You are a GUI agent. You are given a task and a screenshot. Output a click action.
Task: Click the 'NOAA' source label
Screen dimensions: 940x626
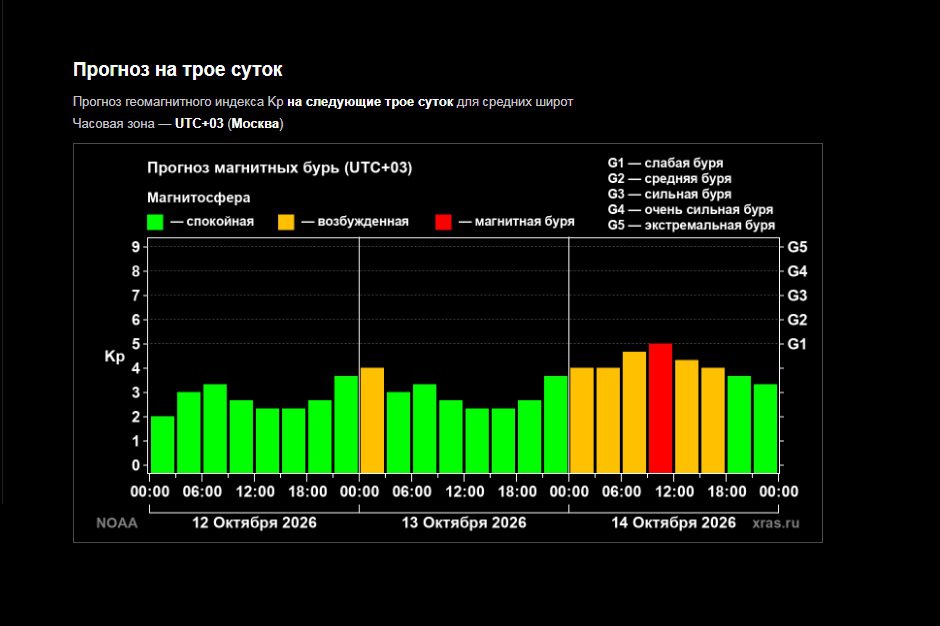pos(117,523)
